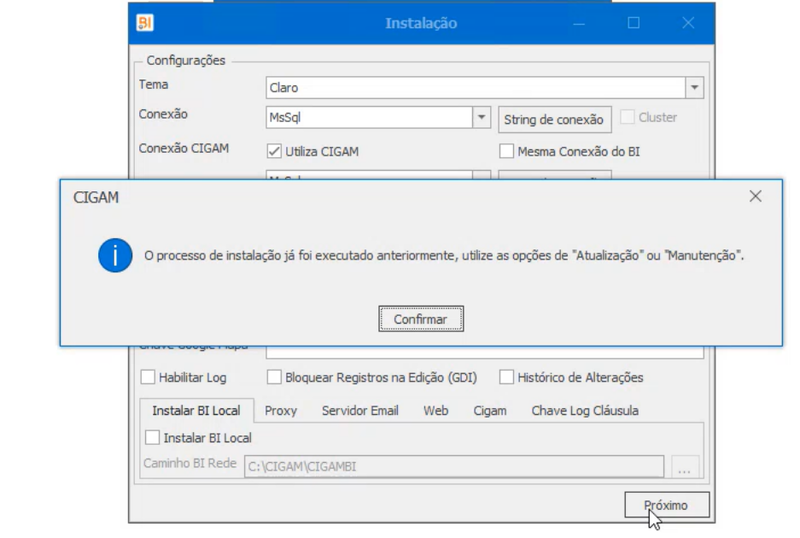Enable Histórico de Alterações checkbox
800x538 pixels.
(x=507, y=378)
